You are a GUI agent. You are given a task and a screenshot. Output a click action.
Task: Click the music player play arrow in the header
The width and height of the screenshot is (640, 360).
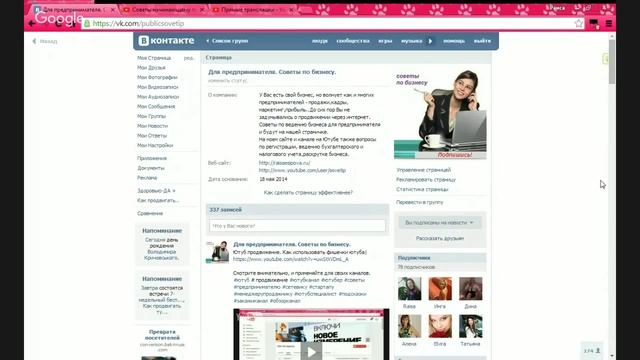[430, 41]
